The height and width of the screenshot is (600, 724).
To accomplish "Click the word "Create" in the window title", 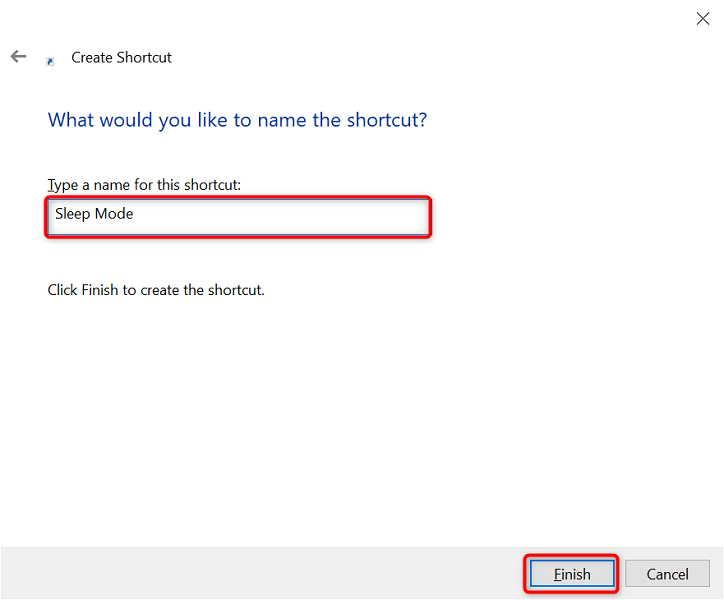I will click(x=92, y=58).
